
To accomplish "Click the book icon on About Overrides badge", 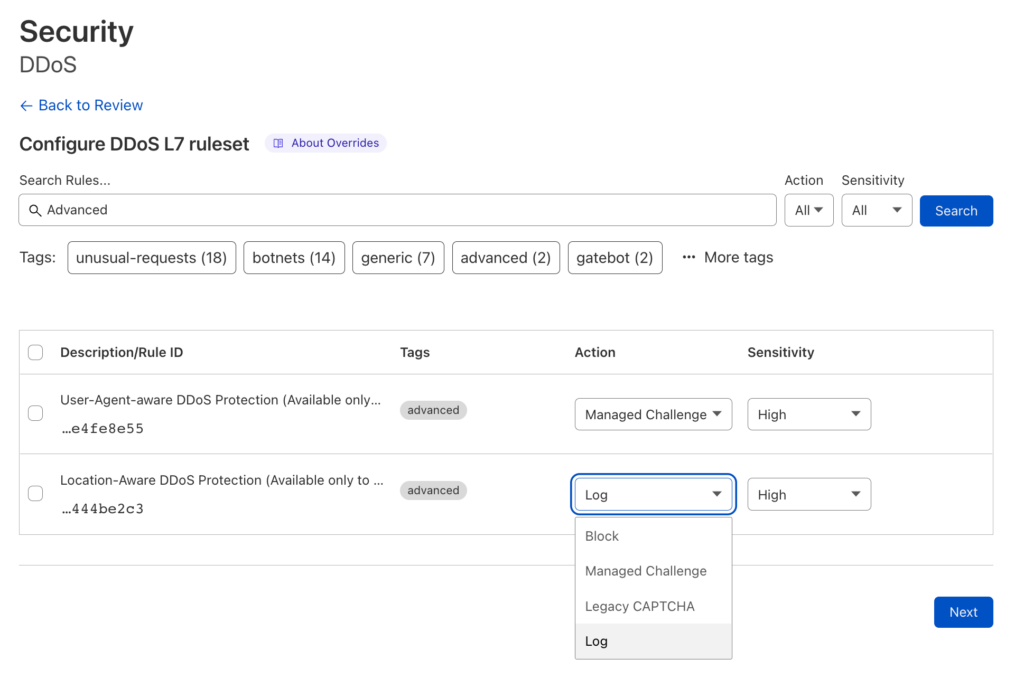I will pos(277,143).
